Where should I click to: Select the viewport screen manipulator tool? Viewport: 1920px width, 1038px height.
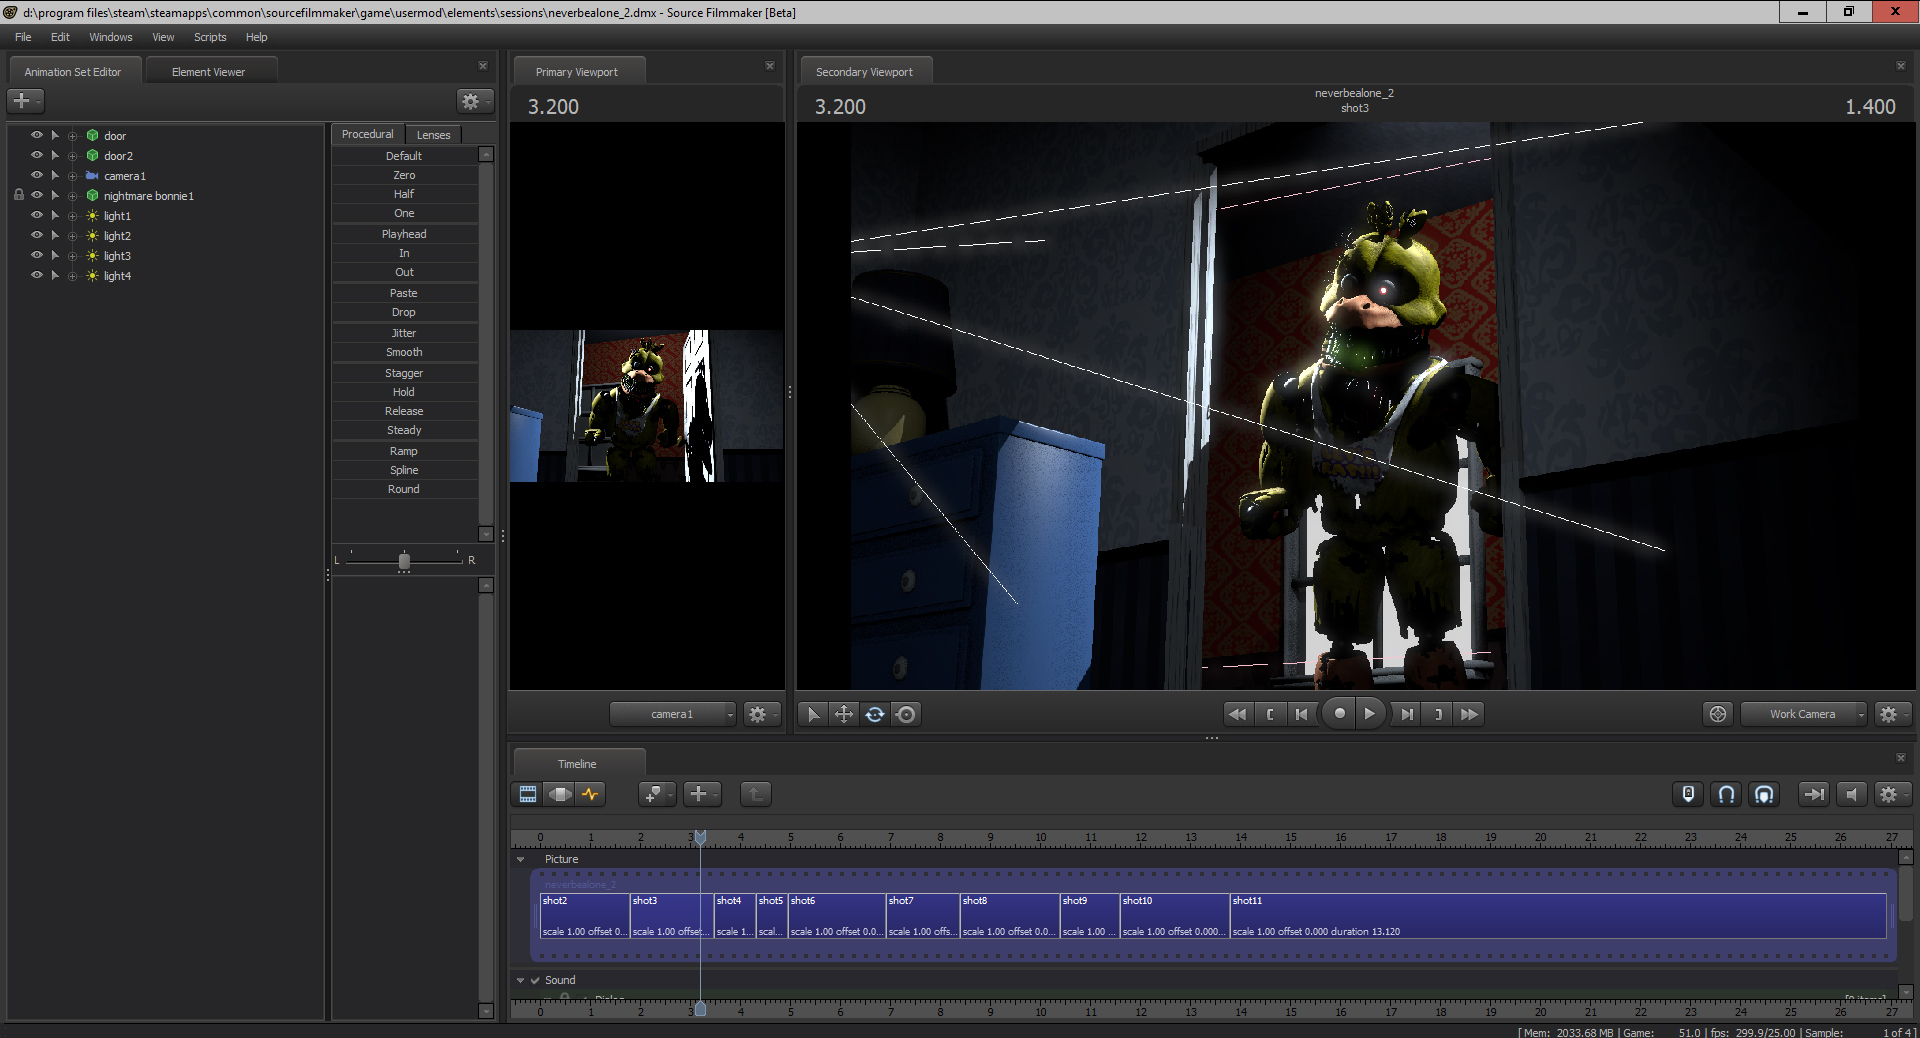pyautogui.click(x=906, y=714)
